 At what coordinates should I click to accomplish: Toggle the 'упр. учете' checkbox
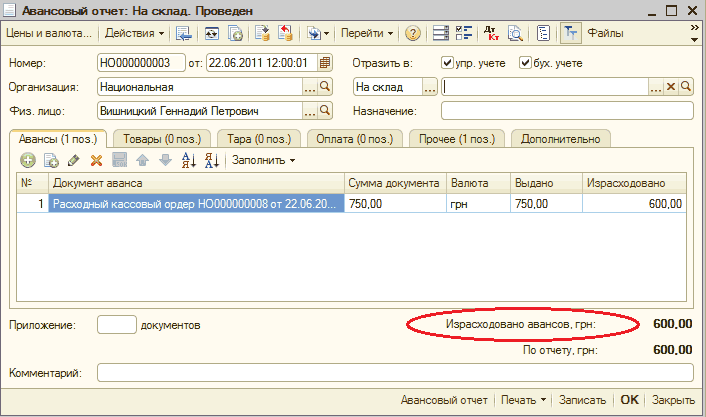[448, 63]
